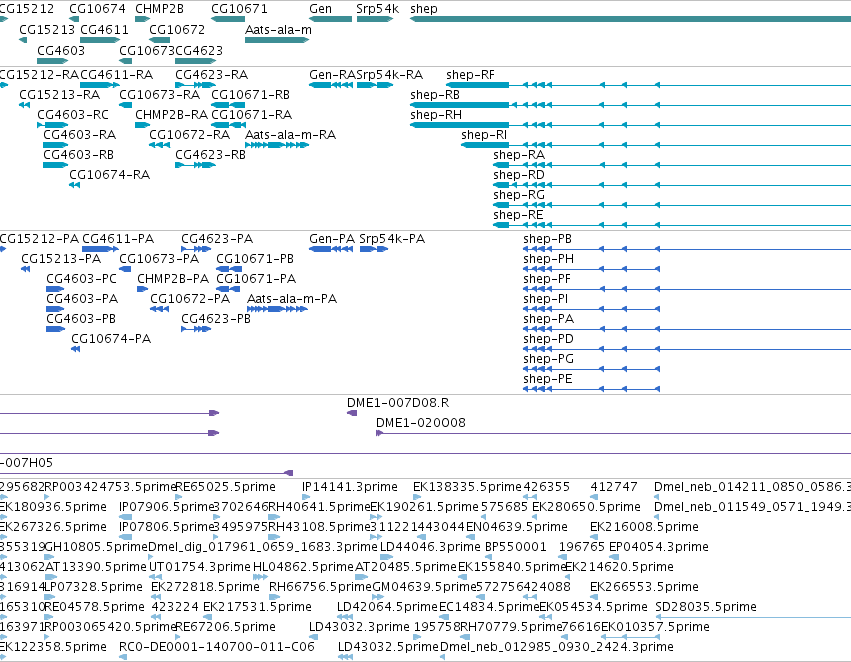
Task: Click protein CG10674-PA
Action: click(111, 339)
